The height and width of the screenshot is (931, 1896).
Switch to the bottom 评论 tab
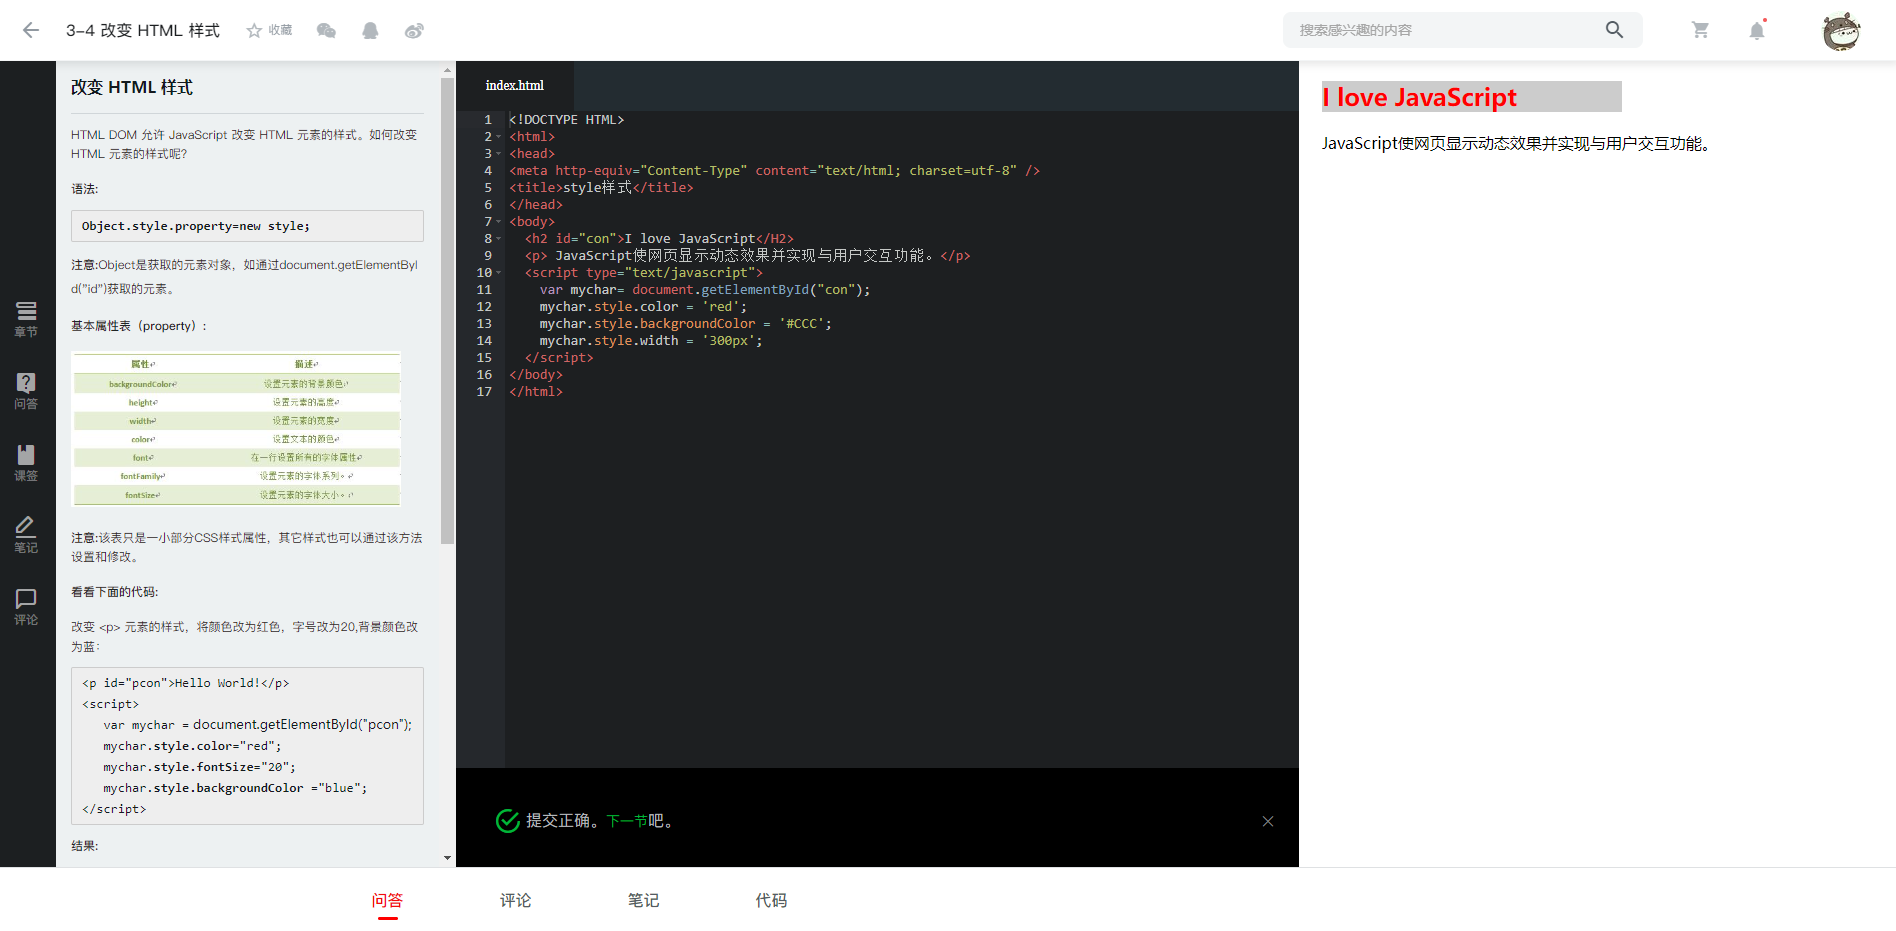(x=516, y=900)
